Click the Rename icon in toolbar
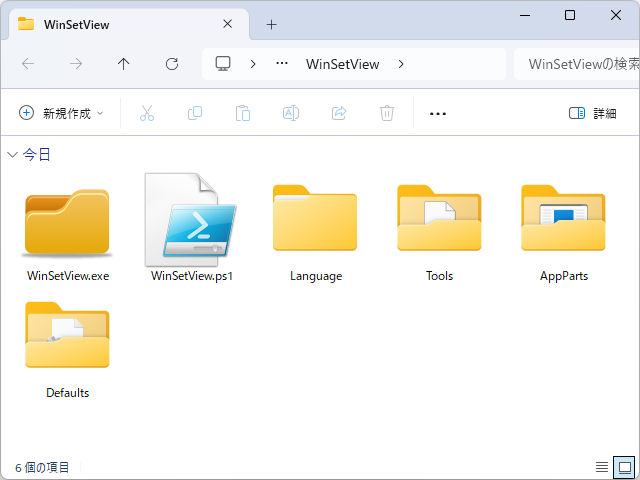The image size is (640, 480). click(291, 113)
